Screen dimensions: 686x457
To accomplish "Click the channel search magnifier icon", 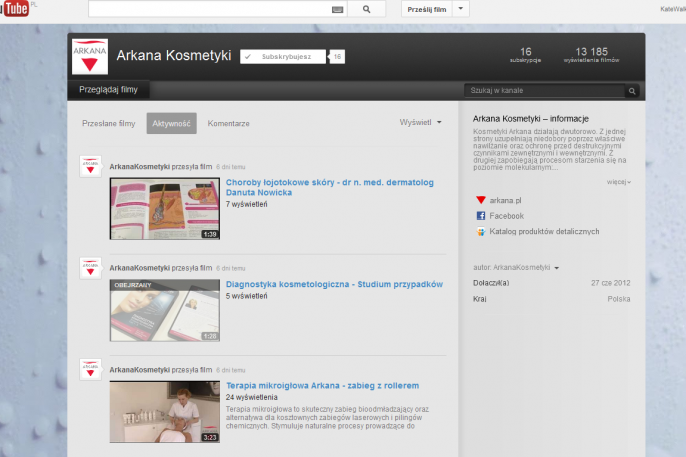I will pos(631,91).
